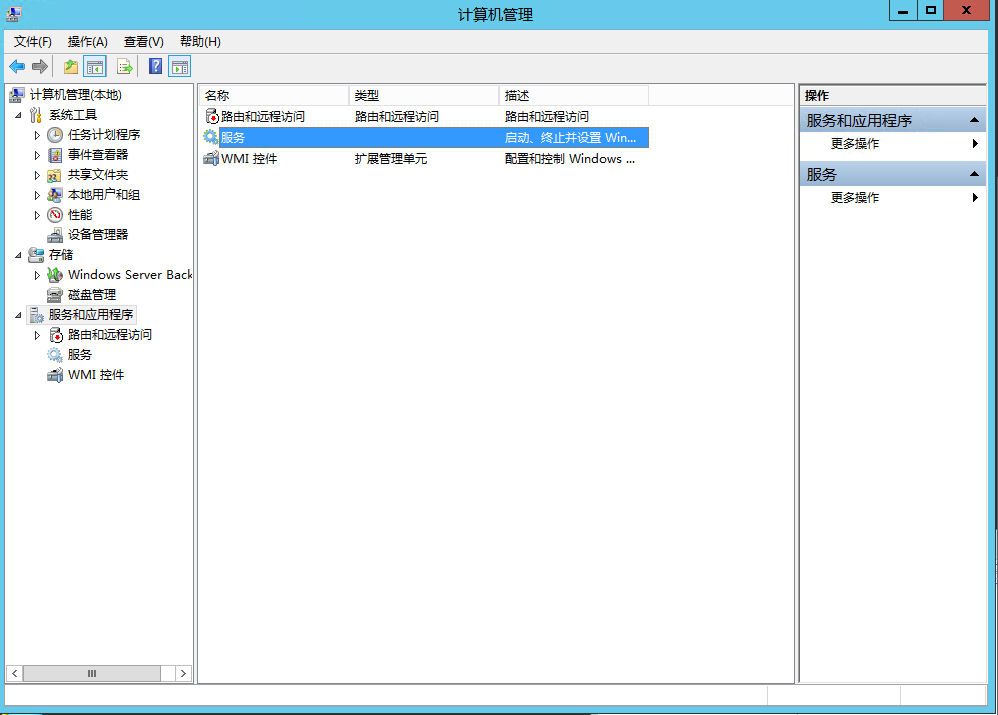998x715 pixels.
Task: Open Help via the blue question-mark icon
Action: 155,67
